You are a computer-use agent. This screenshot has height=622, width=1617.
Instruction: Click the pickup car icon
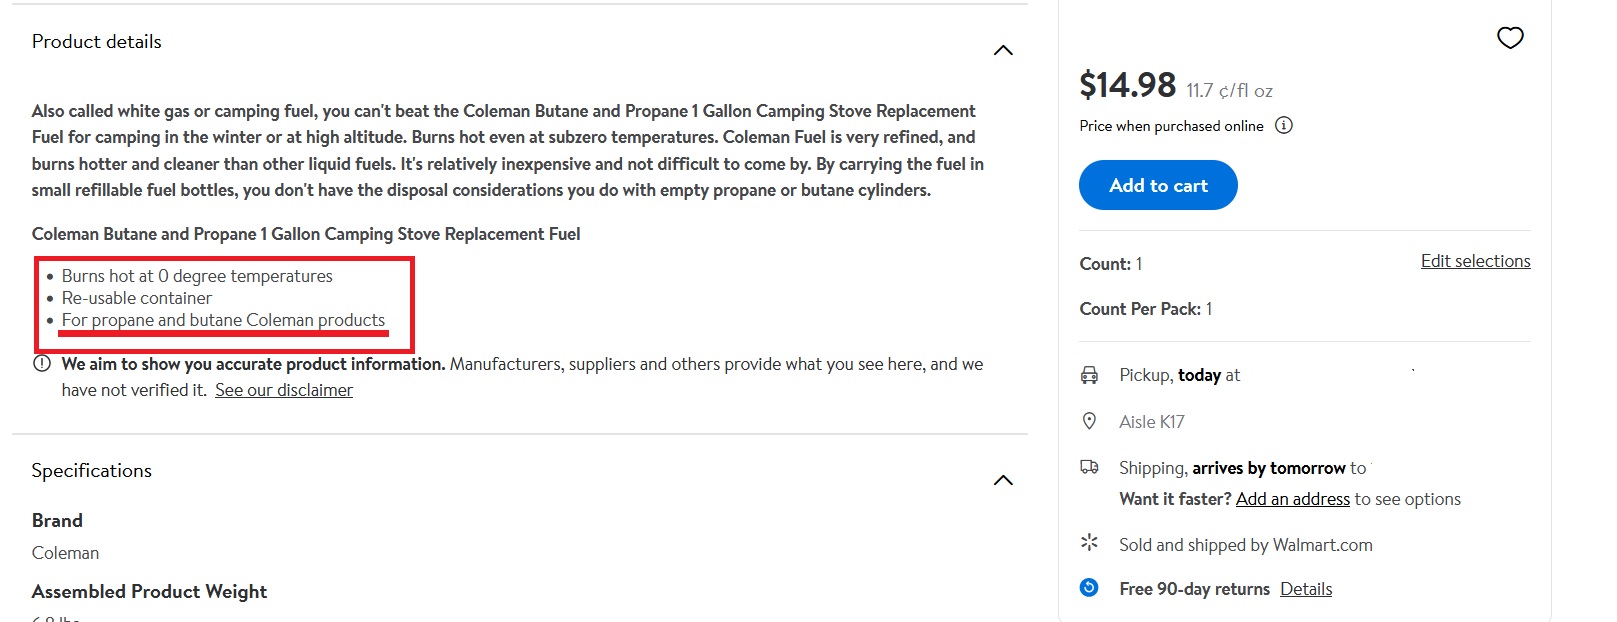tap(1089, 375)
